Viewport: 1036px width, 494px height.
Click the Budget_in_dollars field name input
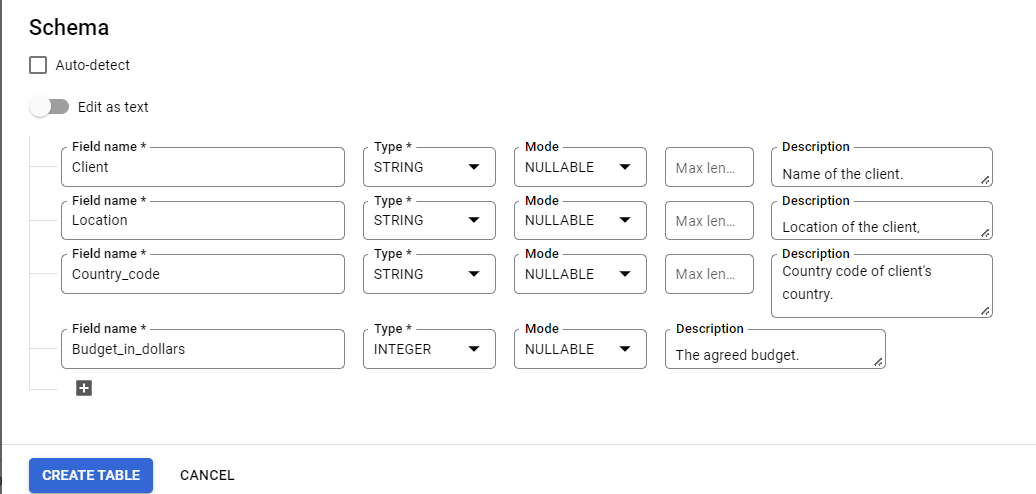[x=202, y=349]
